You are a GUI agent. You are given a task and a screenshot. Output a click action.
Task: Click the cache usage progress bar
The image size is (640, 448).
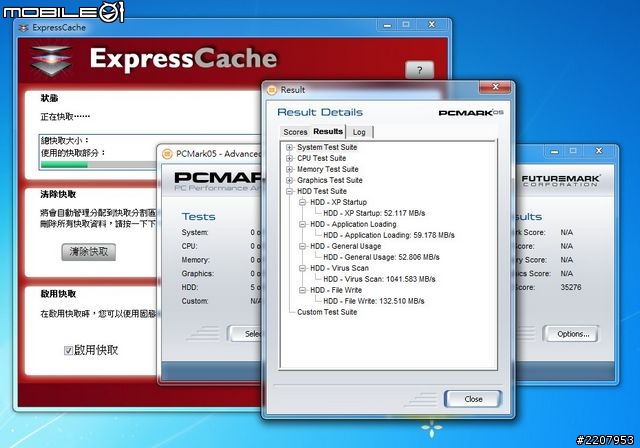(x=98, y=164)
